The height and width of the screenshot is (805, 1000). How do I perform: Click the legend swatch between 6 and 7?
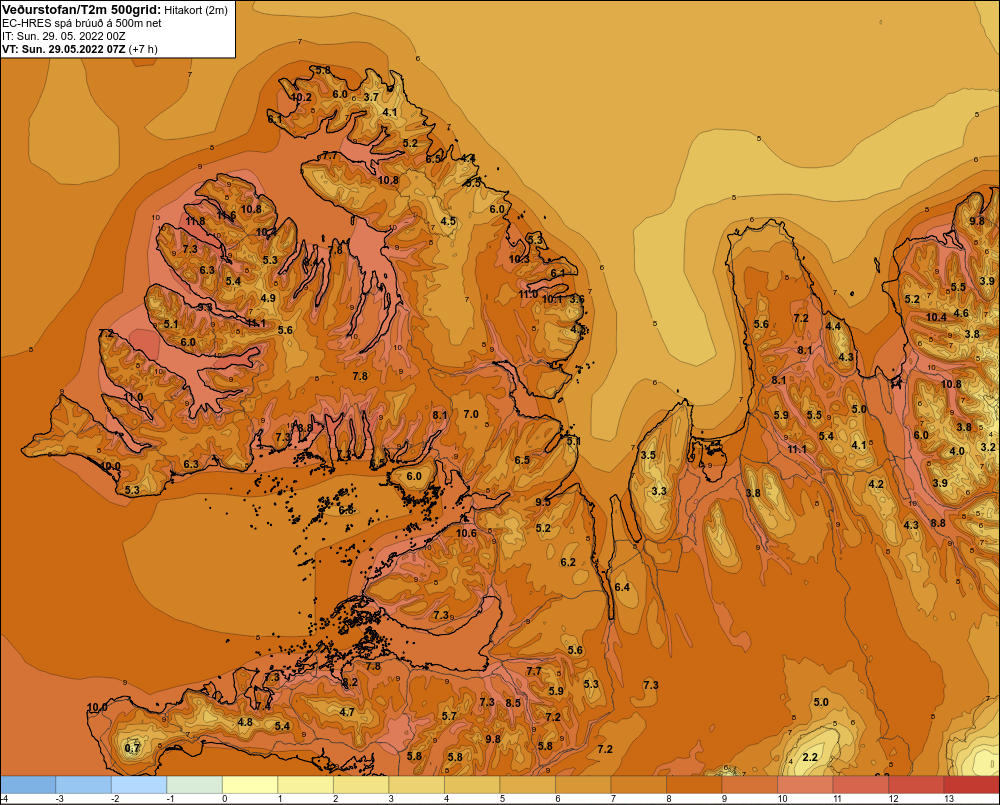pyautogui.click(x=583, y=785)
